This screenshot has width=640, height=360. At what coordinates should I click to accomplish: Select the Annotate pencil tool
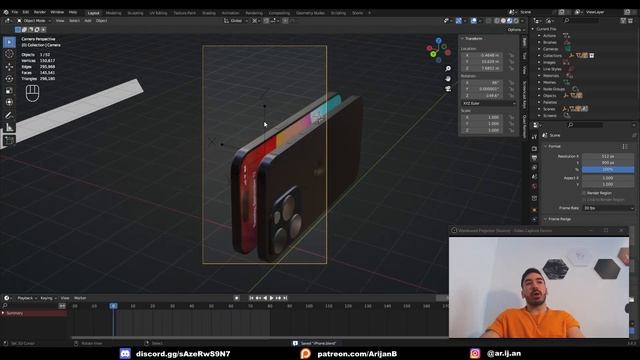coord(9,116)
